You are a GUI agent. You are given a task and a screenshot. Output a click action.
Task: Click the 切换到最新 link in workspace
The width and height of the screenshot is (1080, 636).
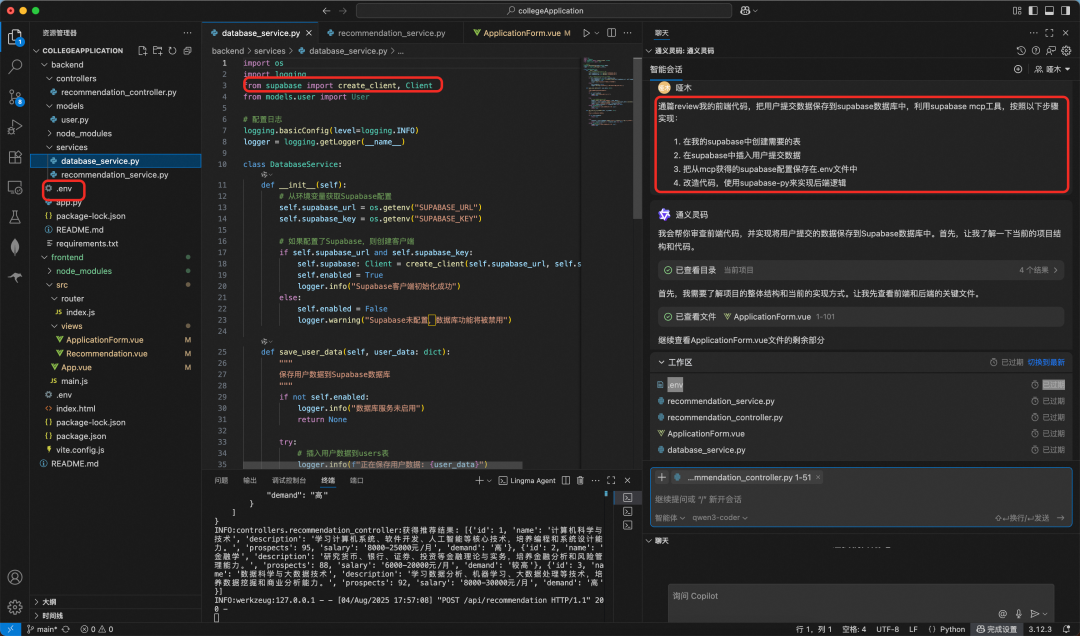point(1046,362)
